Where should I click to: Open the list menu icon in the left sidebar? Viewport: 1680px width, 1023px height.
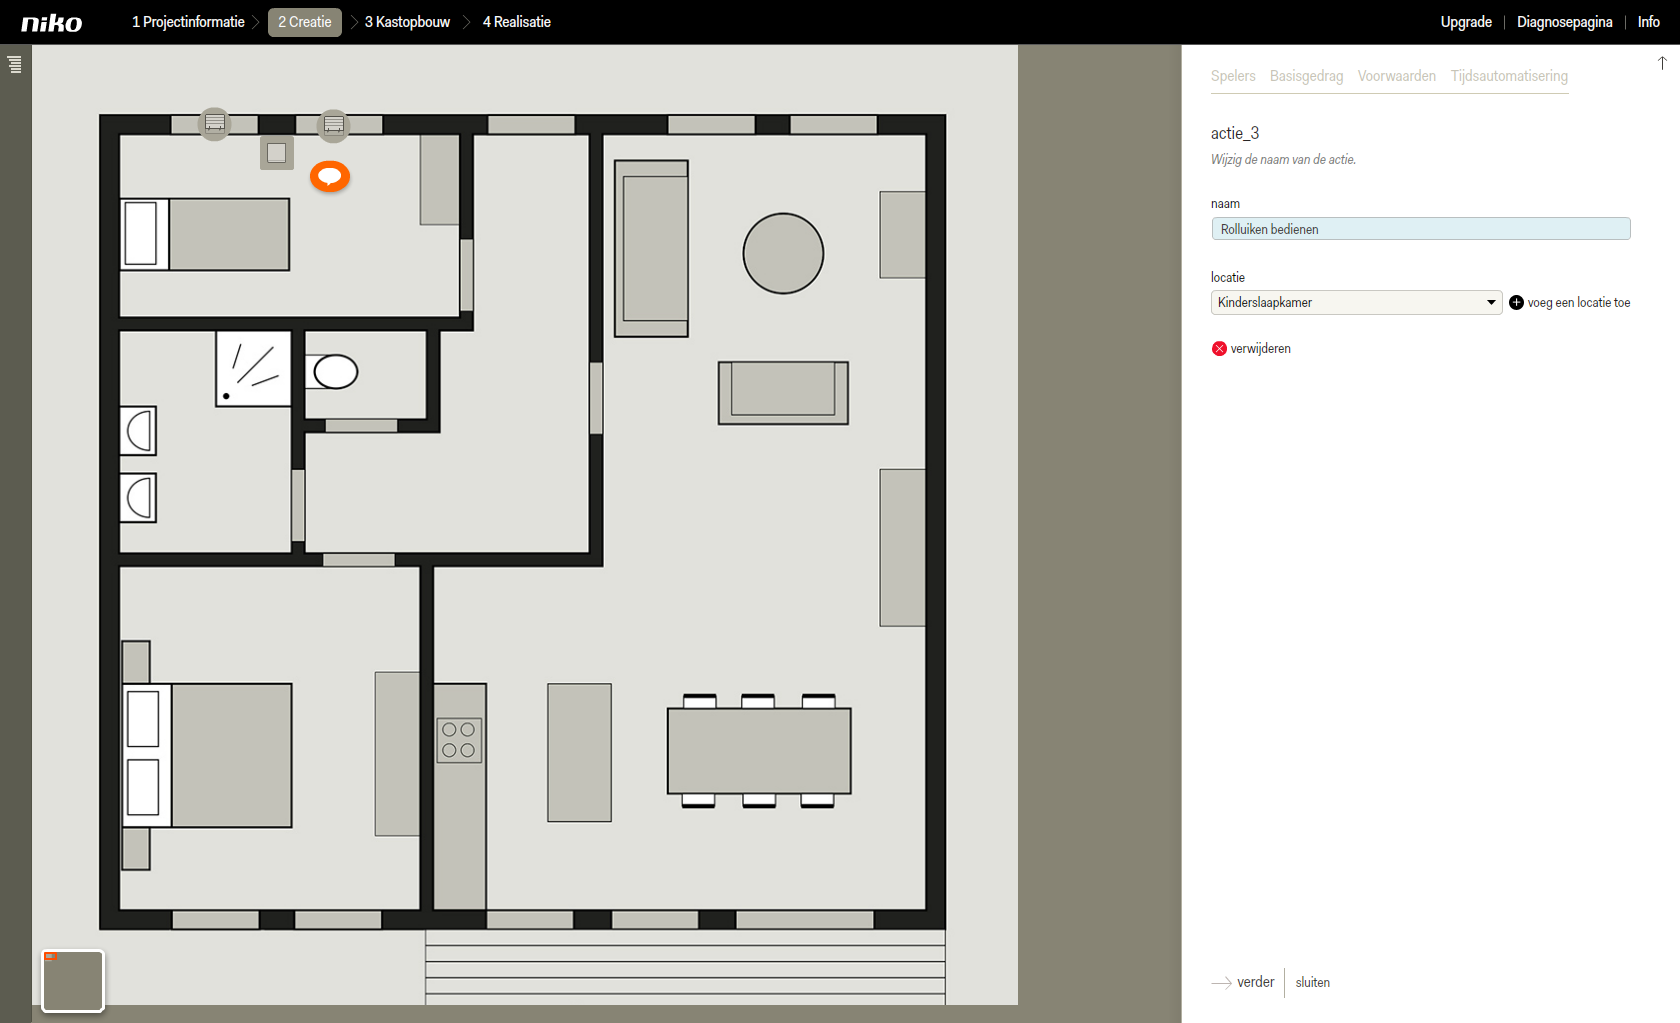[x=14, y=65]
